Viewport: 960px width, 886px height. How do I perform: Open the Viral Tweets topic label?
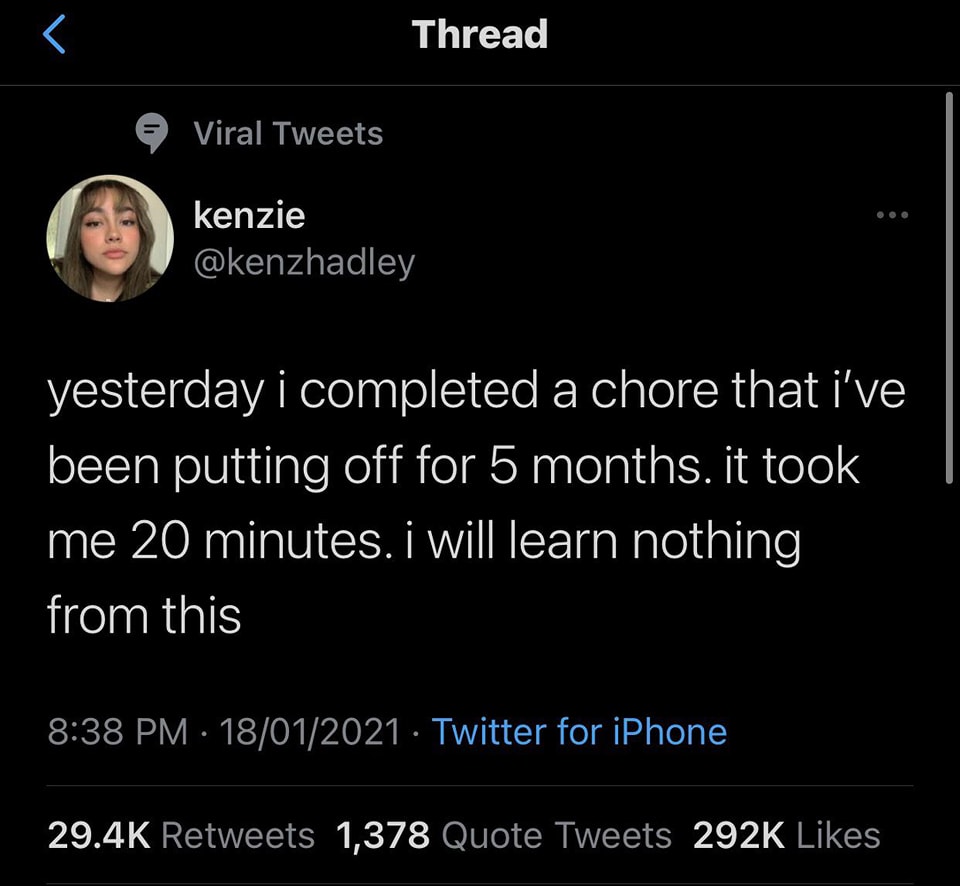pyautogui.click(x=288, y=133)
